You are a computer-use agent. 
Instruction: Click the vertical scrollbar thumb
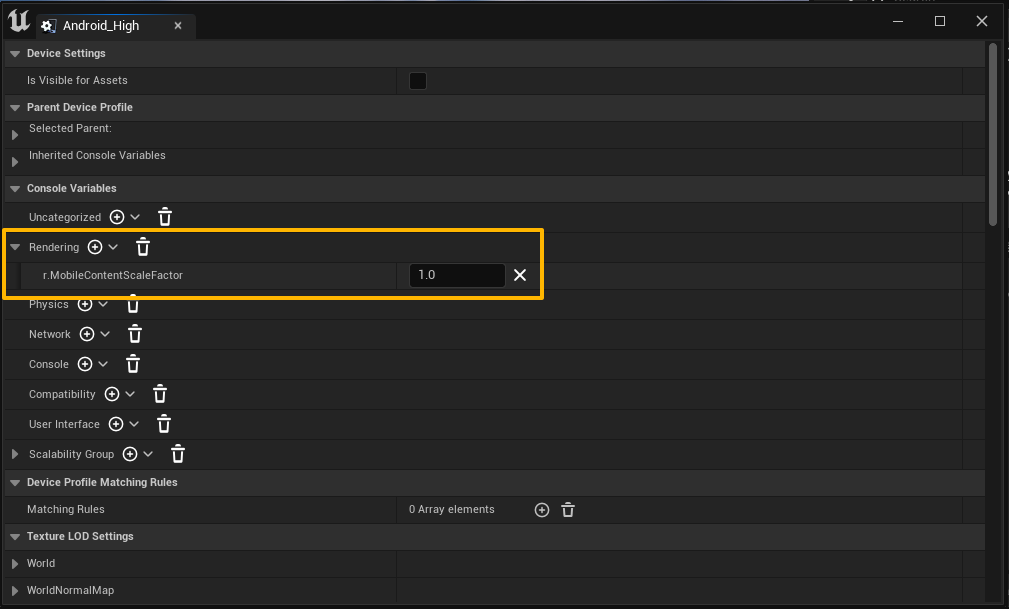[993, 135]
